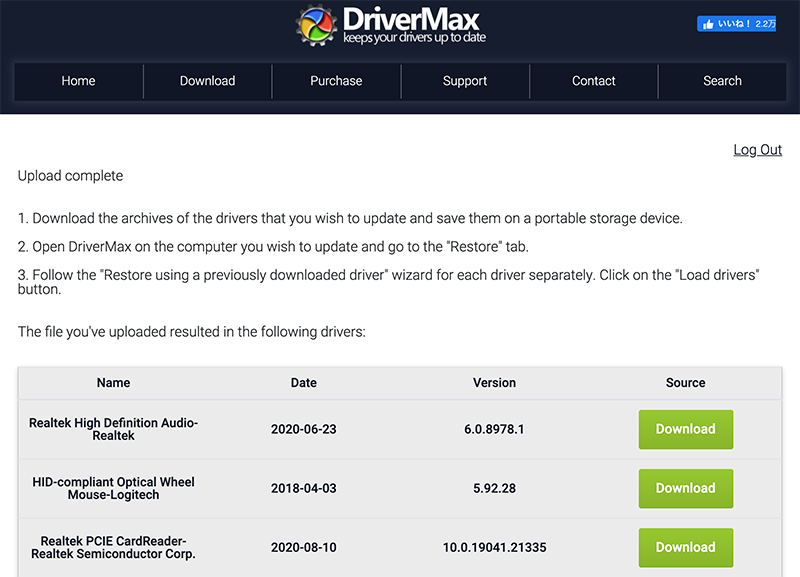Screen dimensions: 800x577
Task: Click the DriverMax gear logo icon
Action: coord(318,26)
